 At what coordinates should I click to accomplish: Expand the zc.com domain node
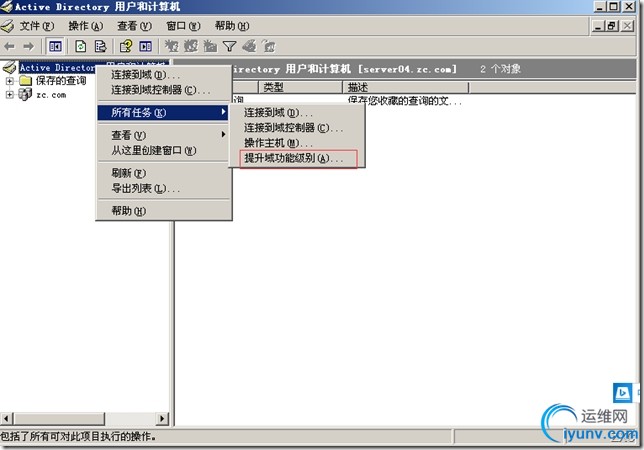tap(9, 95)
